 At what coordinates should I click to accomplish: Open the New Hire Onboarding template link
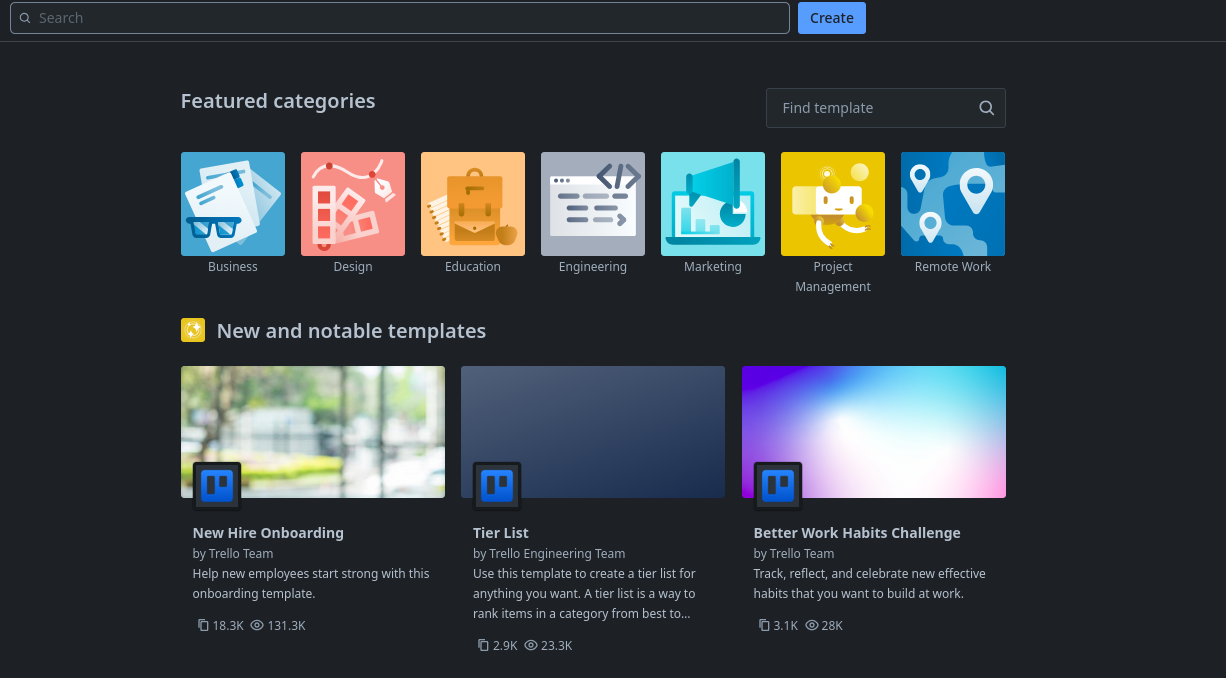click(268, 532)
